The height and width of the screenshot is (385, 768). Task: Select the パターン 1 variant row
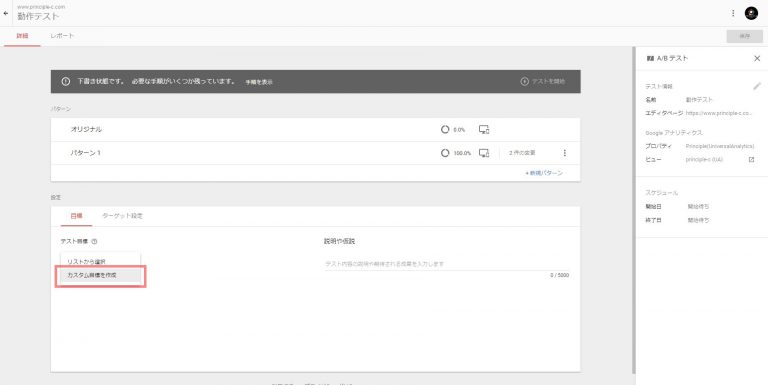click(315, 153)
